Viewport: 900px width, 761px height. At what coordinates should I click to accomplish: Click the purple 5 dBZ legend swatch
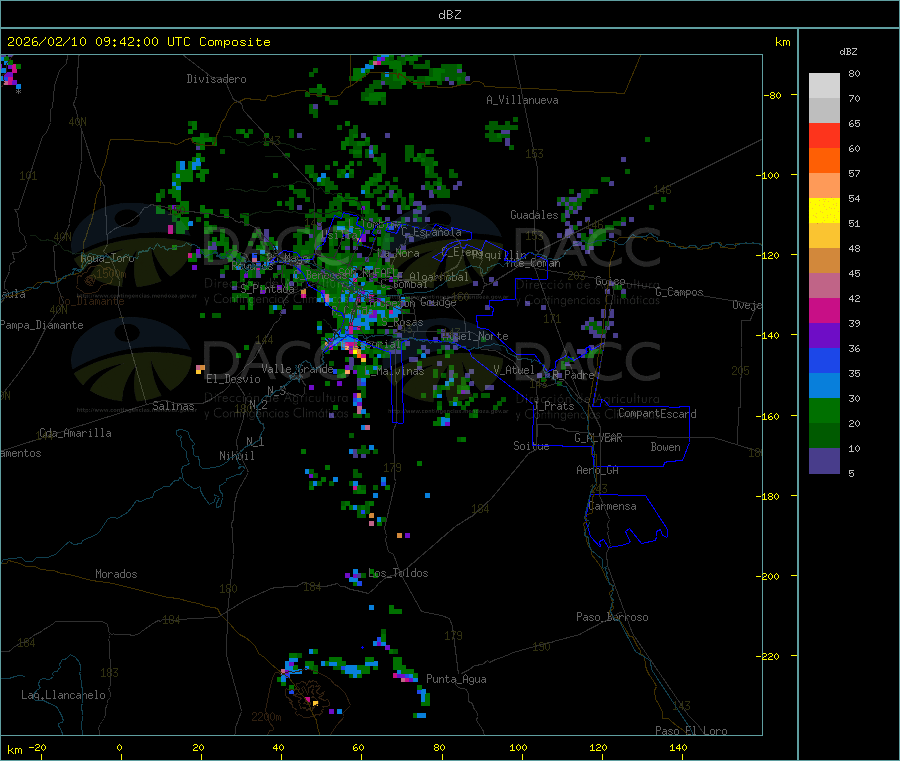[x=824, y=461]
